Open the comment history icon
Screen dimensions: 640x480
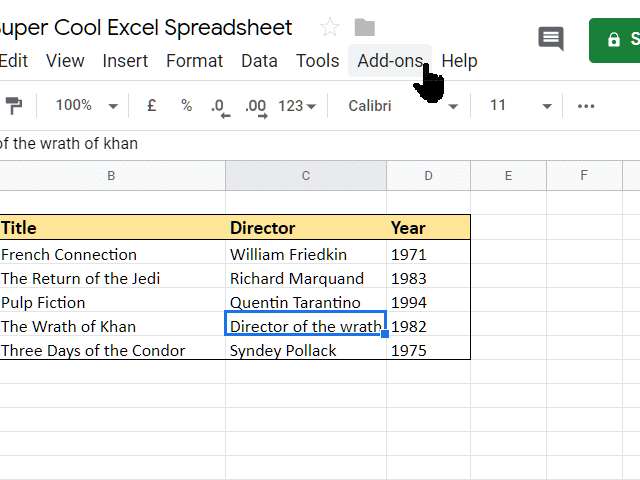[x=551, y=39]
